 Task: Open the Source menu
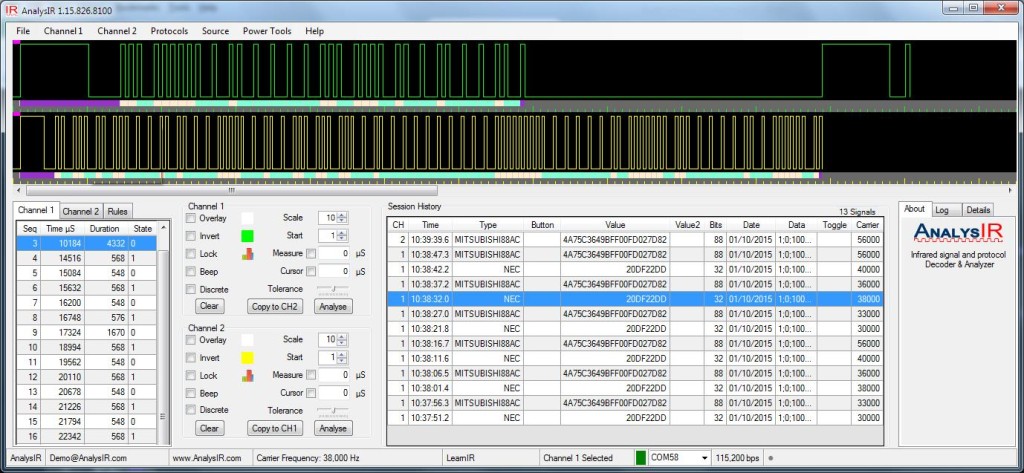216,31
